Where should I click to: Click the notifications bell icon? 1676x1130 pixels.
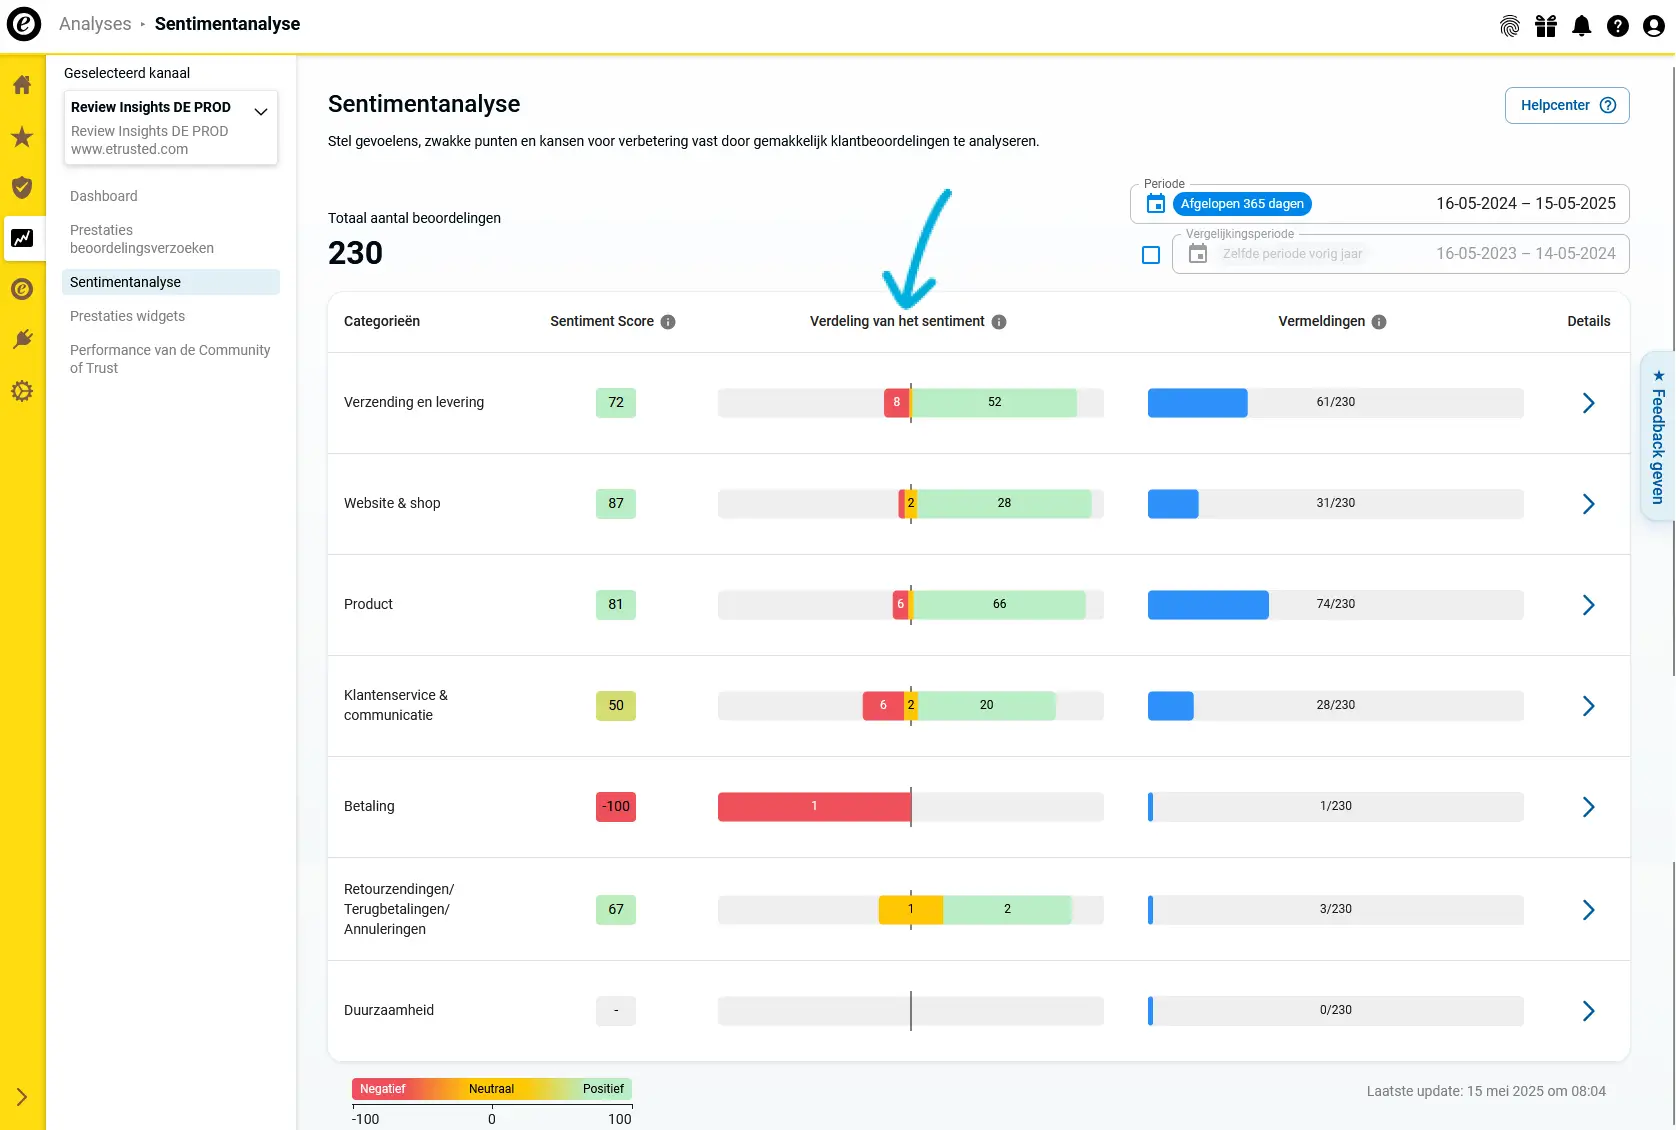point(1582,26)
